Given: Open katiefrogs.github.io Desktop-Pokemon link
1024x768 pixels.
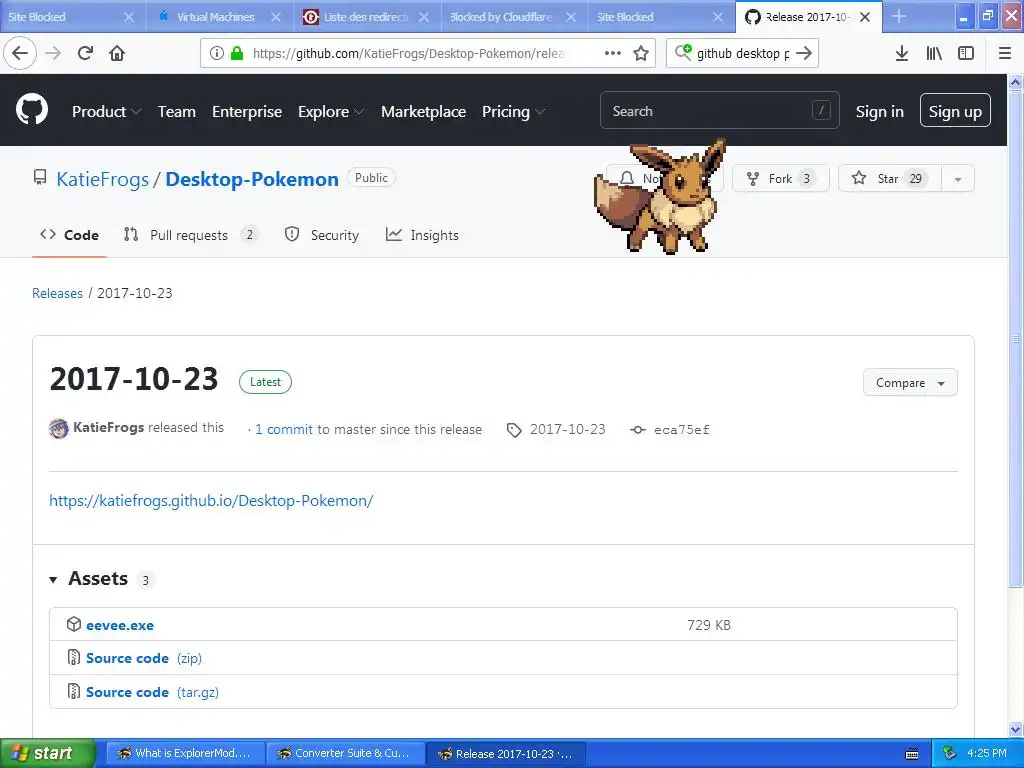Looking at the screenshot, I should point(211,501).
